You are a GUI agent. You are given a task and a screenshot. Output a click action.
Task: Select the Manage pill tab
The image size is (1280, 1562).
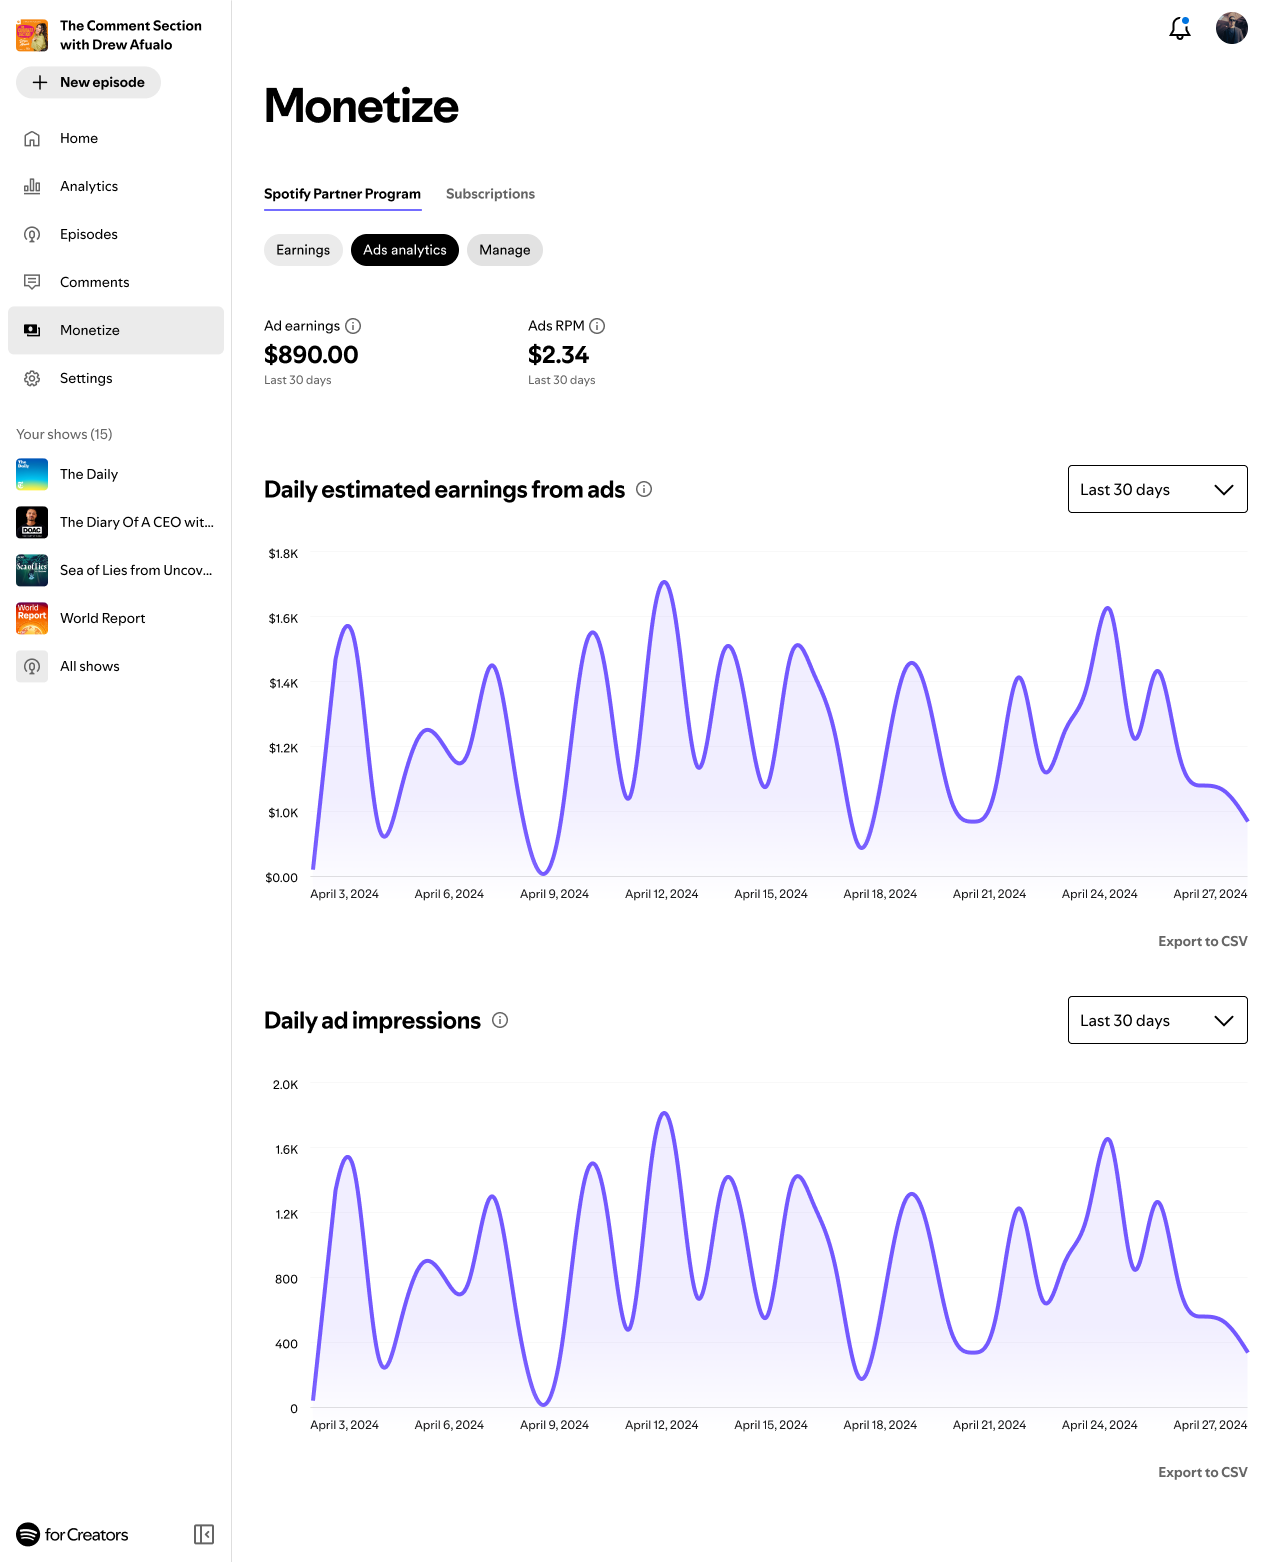pos(505,250)
